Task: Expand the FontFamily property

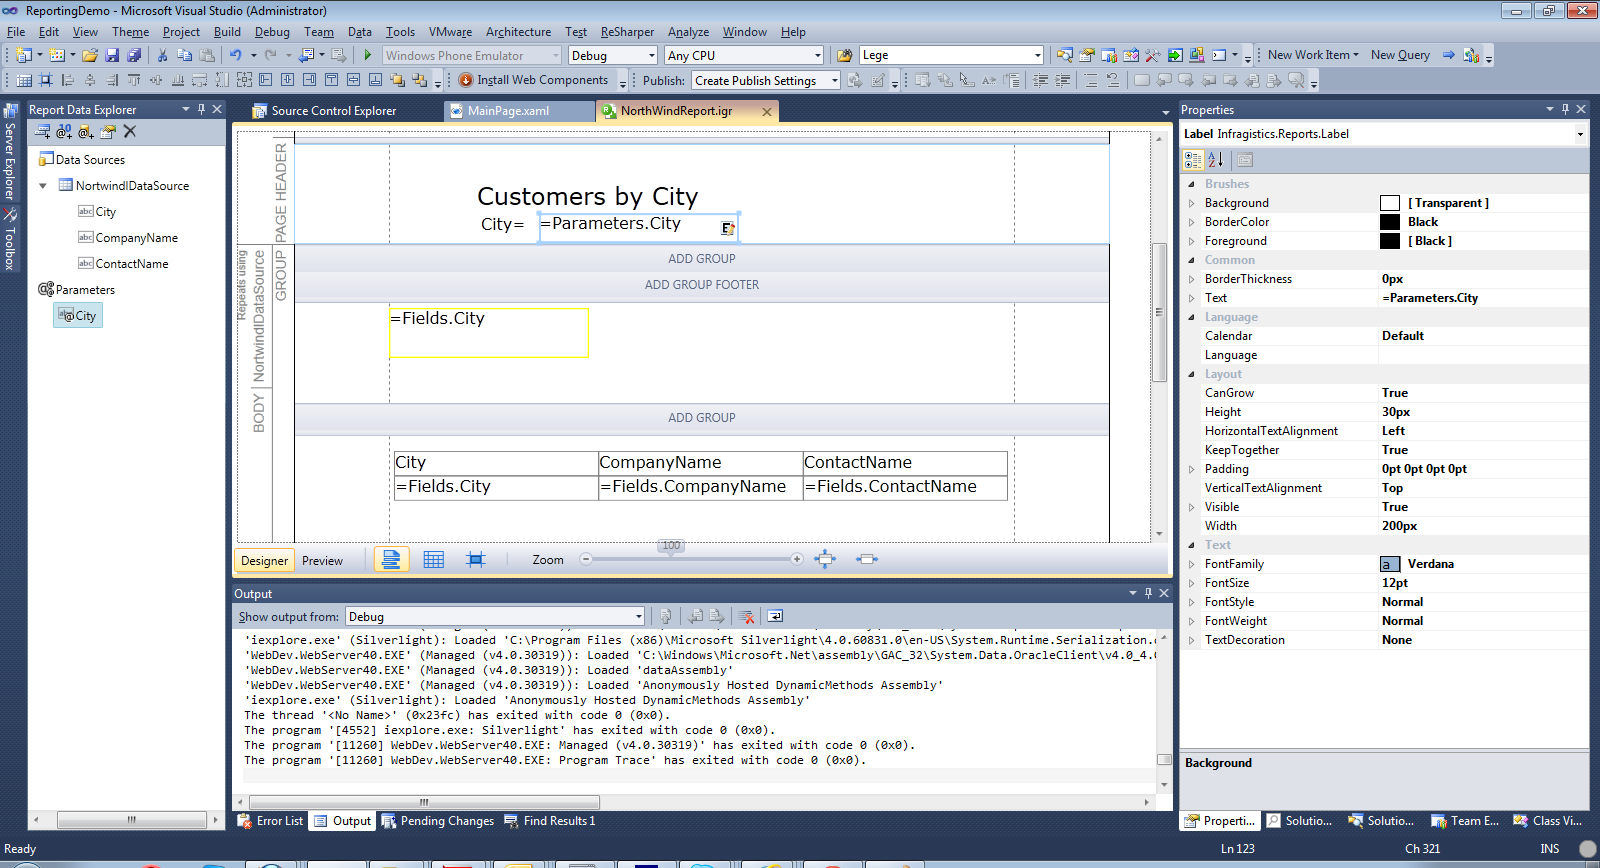Action: [x=1191, y=564]
